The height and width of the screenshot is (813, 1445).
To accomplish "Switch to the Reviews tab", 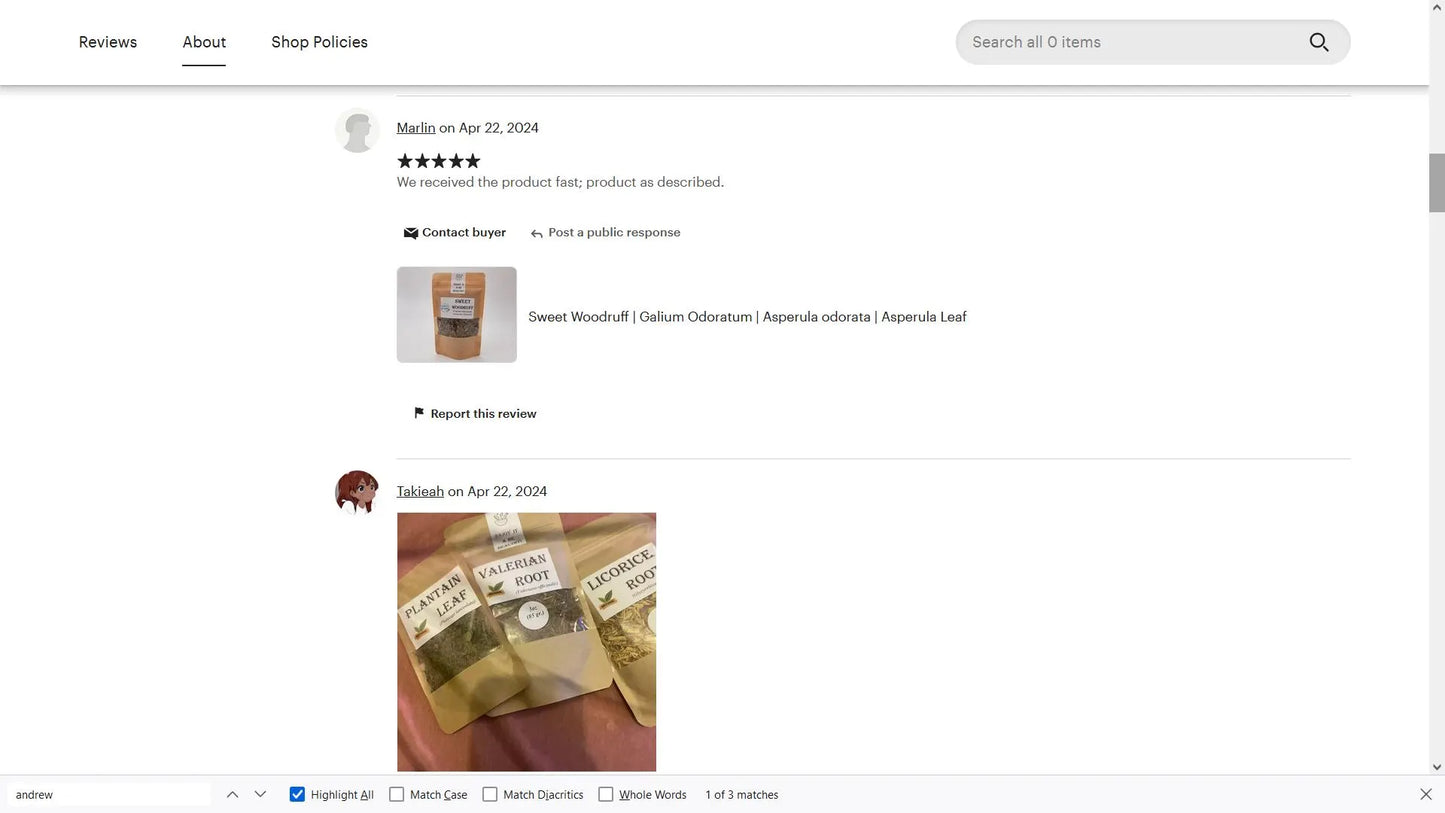I will click(108, 42).
